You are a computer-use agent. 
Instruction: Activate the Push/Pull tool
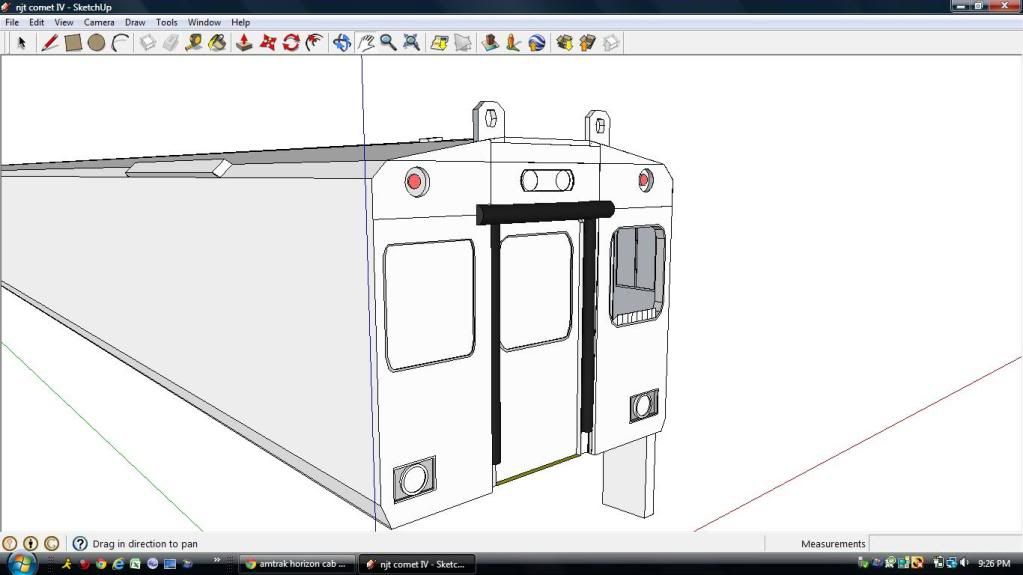point(244,43)
